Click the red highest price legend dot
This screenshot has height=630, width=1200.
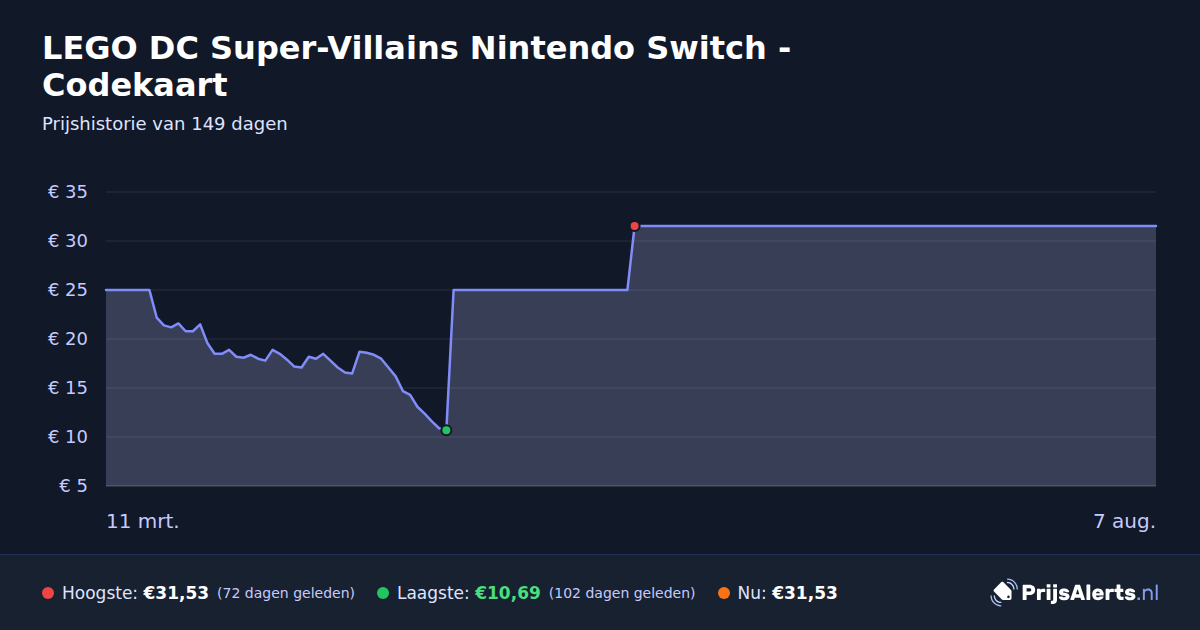[48, 593]
